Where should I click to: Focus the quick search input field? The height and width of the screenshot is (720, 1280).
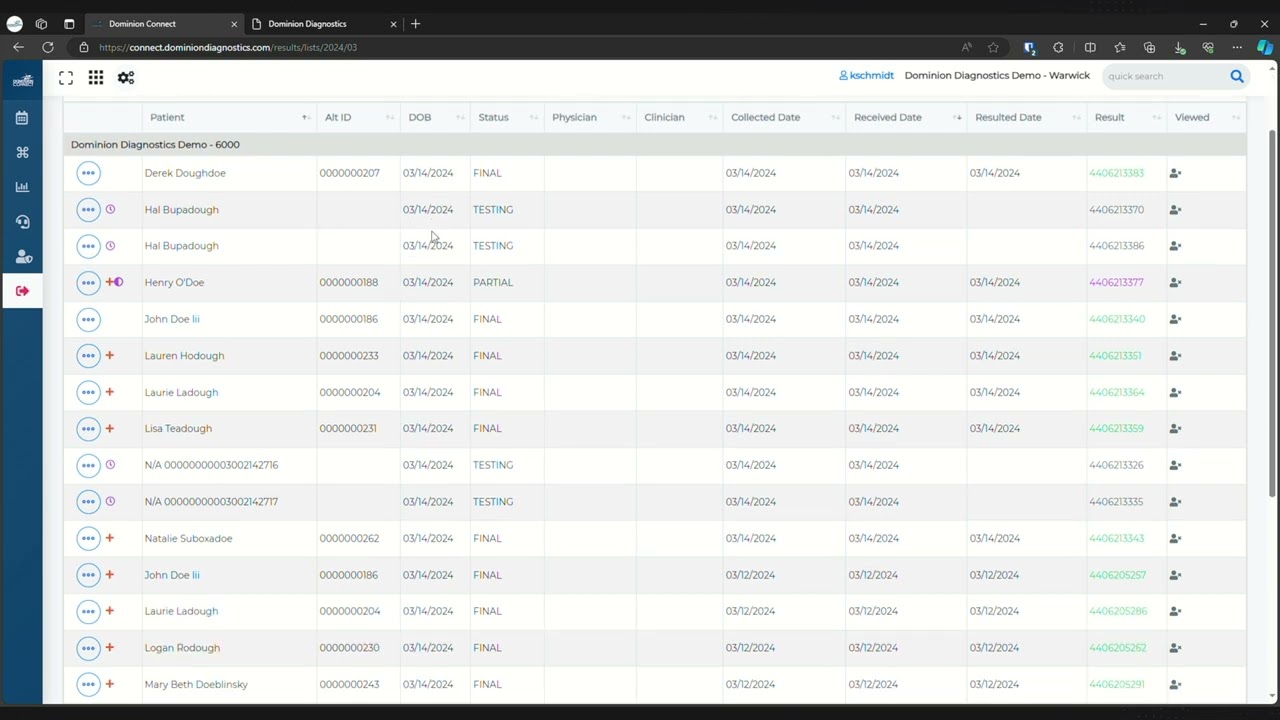click(1163, 76)
